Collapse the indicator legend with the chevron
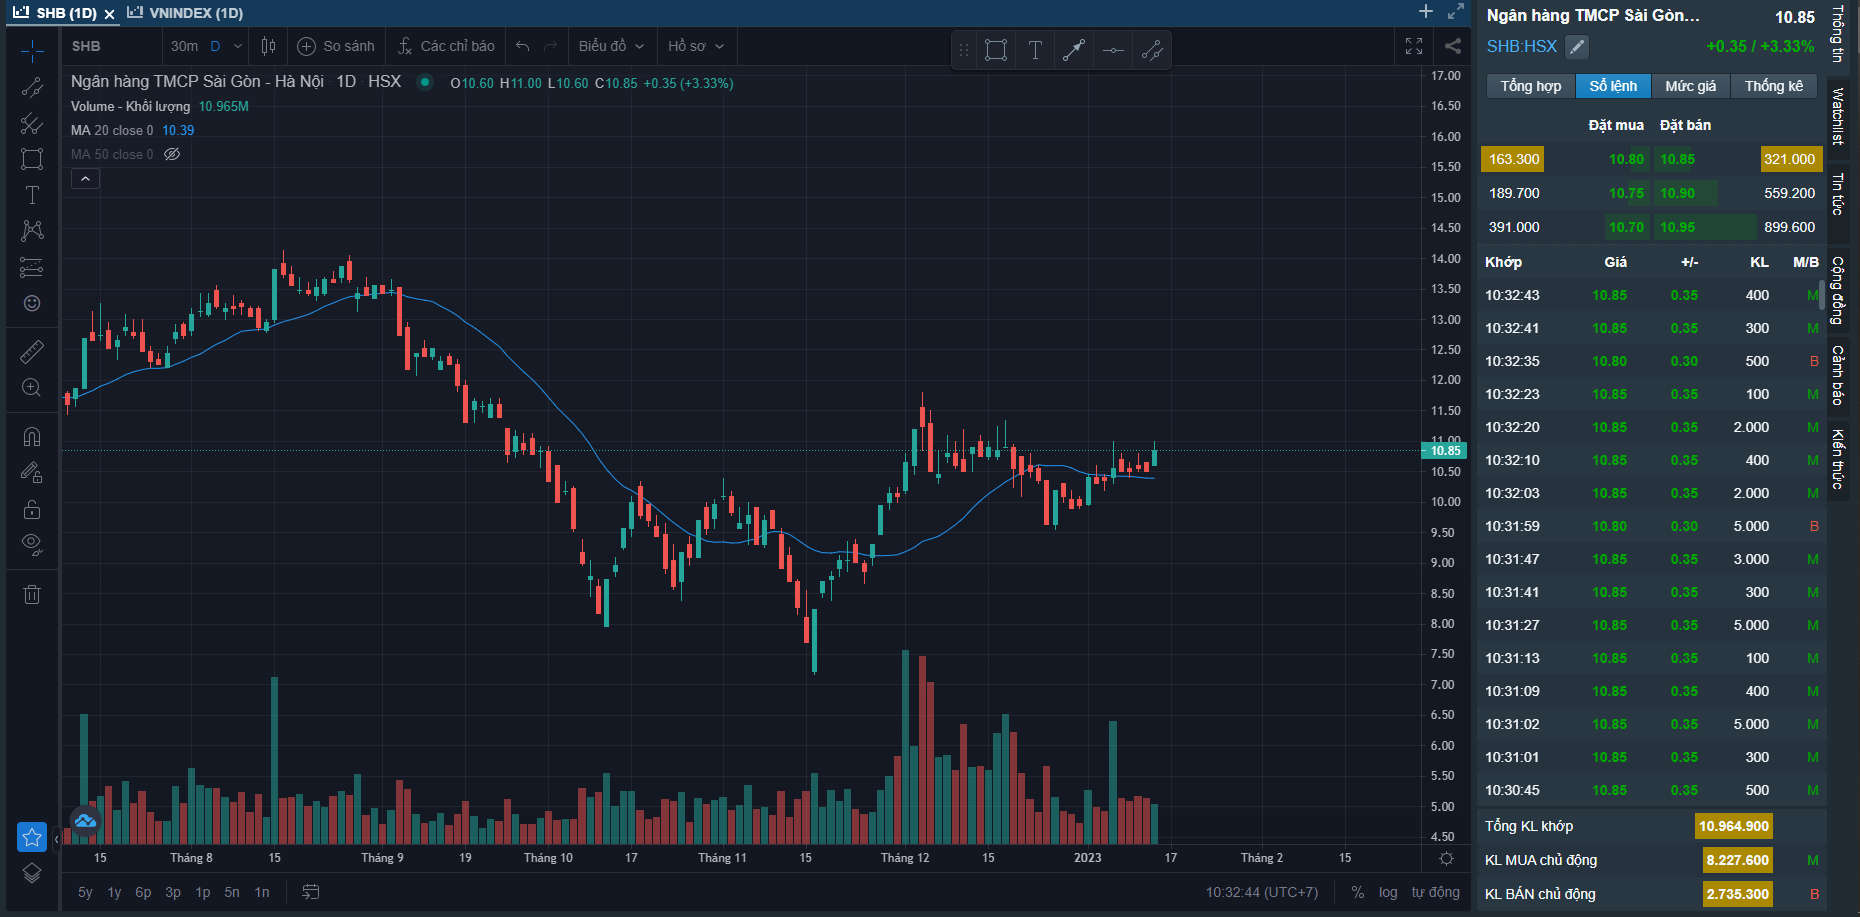 tap(85, 179)
